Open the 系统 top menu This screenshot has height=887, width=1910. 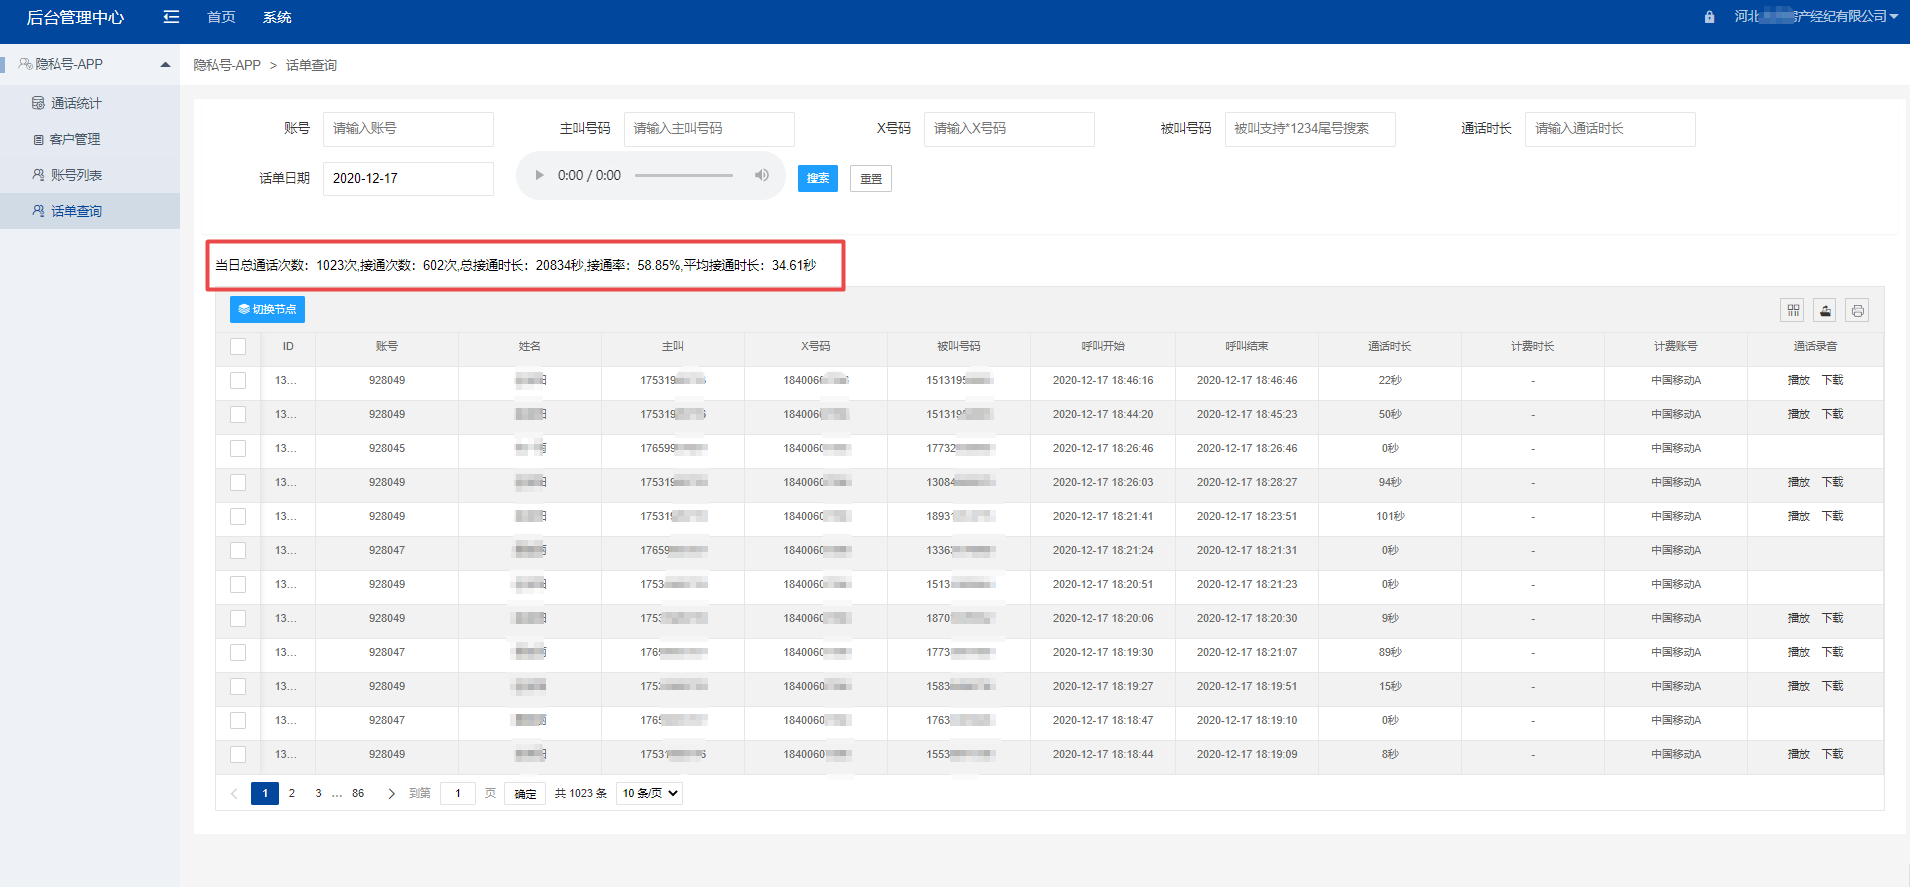277,17
